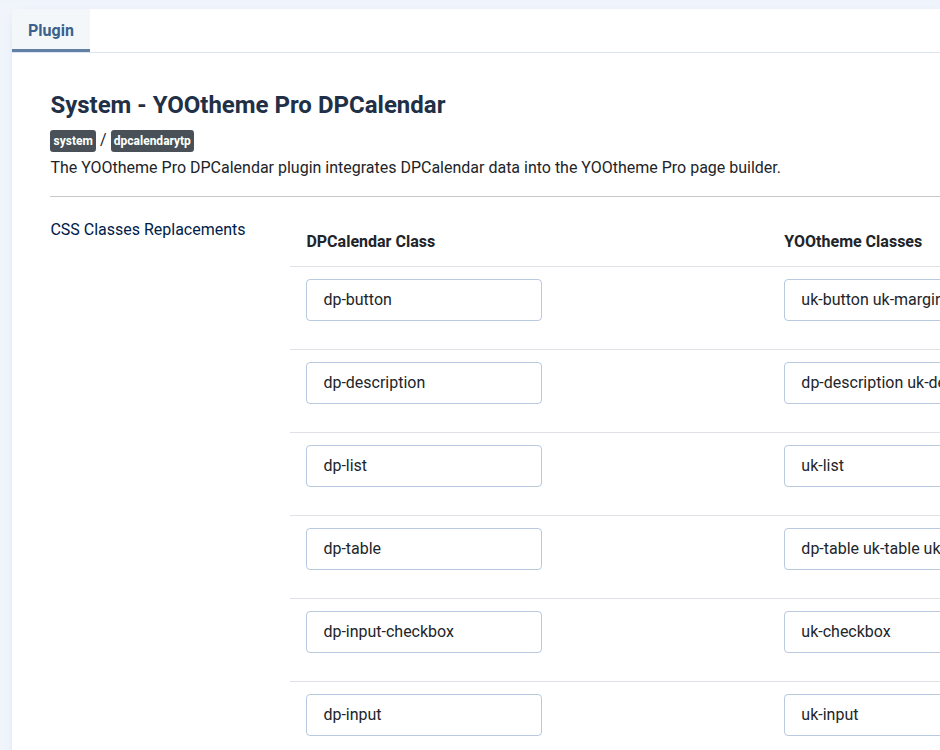Click the 'dpcalendarytp' badge label
The width and height of the screenshot is (940, 750).
click(152, 141)
